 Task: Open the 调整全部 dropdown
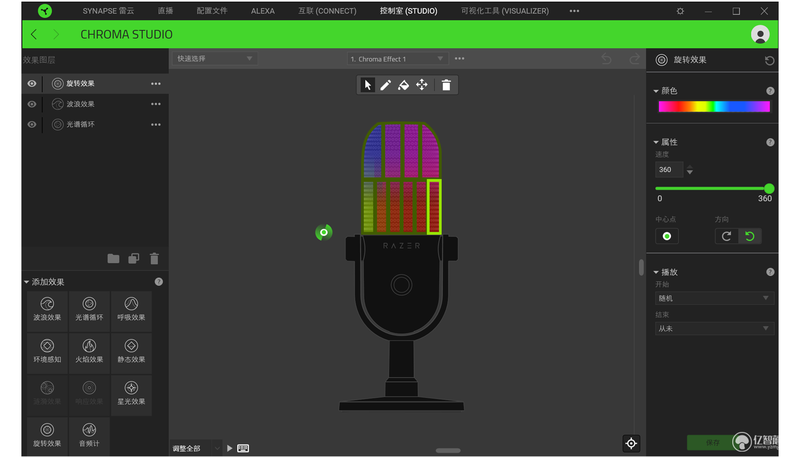click(x=196, y=448)
